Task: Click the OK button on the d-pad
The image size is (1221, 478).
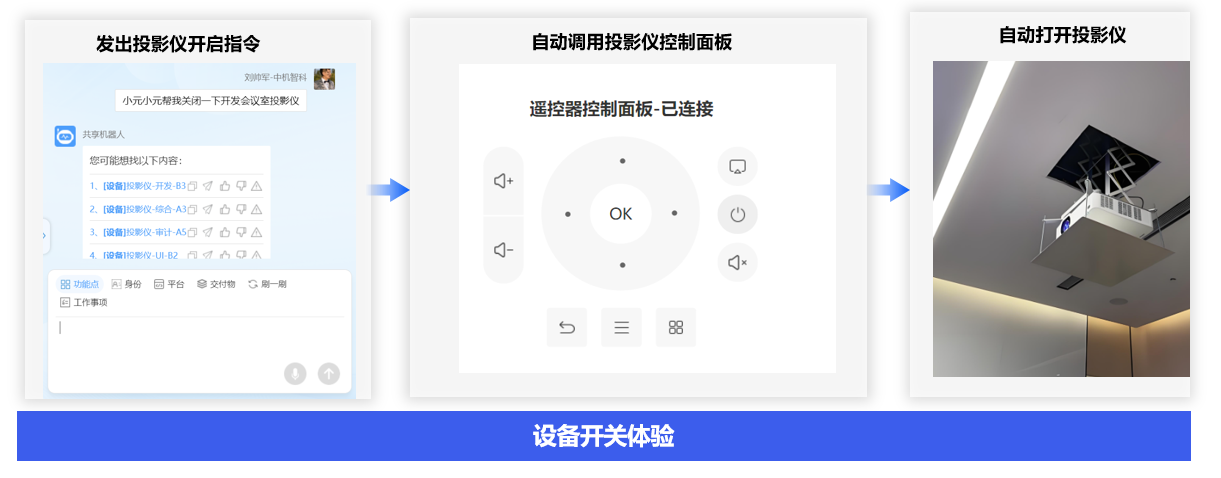Action: pyautogui.click(x=621, y=213)
